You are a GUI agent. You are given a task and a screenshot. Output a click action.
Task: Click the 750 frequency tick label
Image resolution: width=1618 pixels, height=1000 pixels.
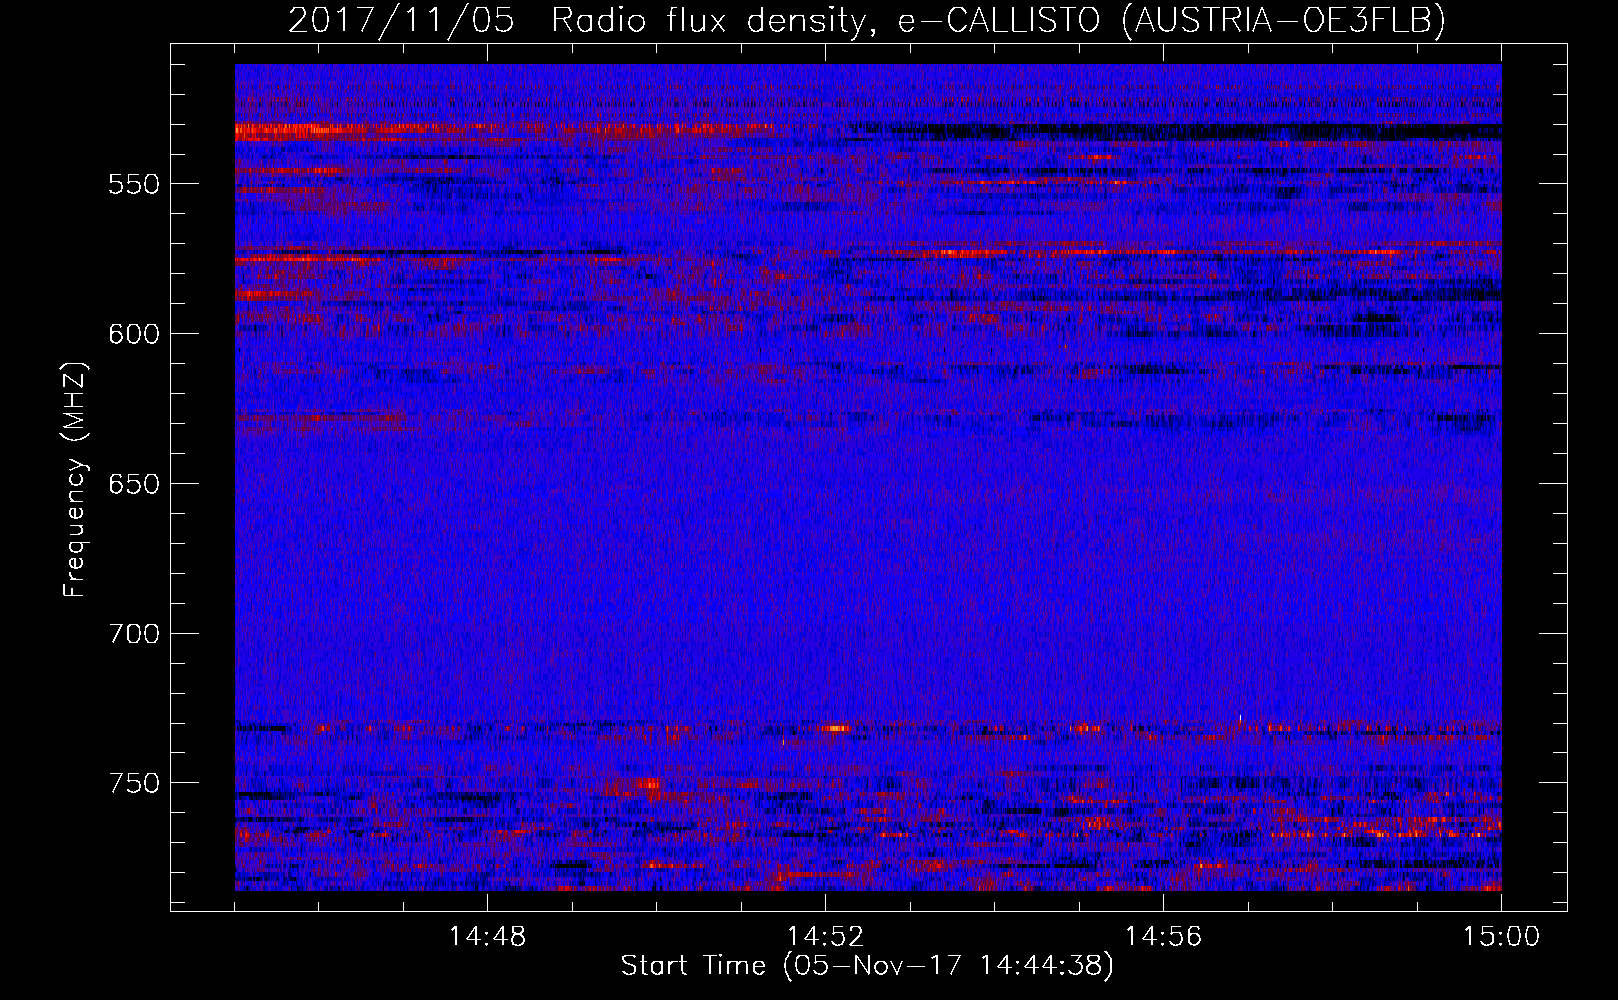(x=134, y=783)
